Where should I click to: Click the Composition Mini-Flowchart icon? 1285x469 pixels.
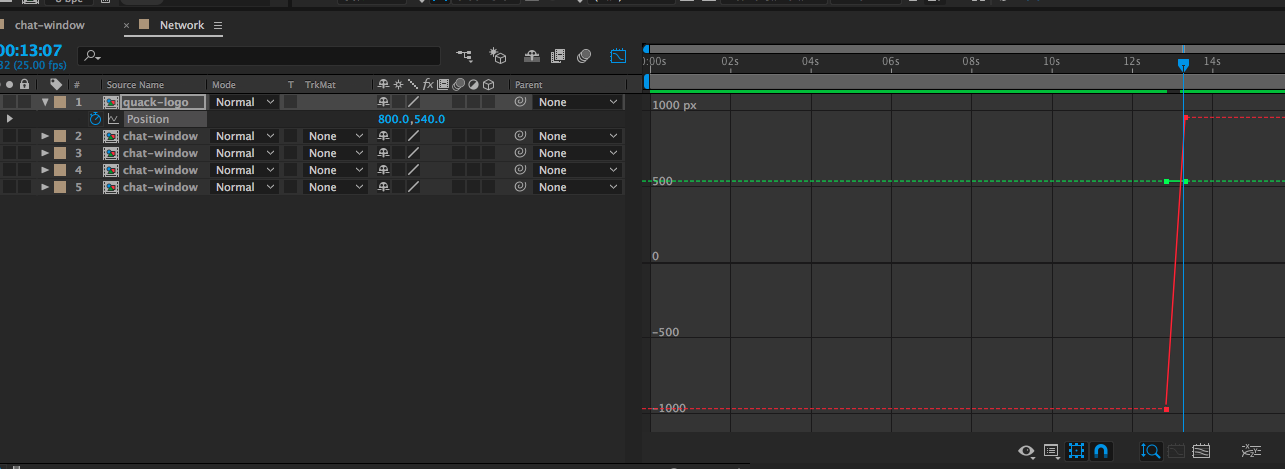point(464,56)
